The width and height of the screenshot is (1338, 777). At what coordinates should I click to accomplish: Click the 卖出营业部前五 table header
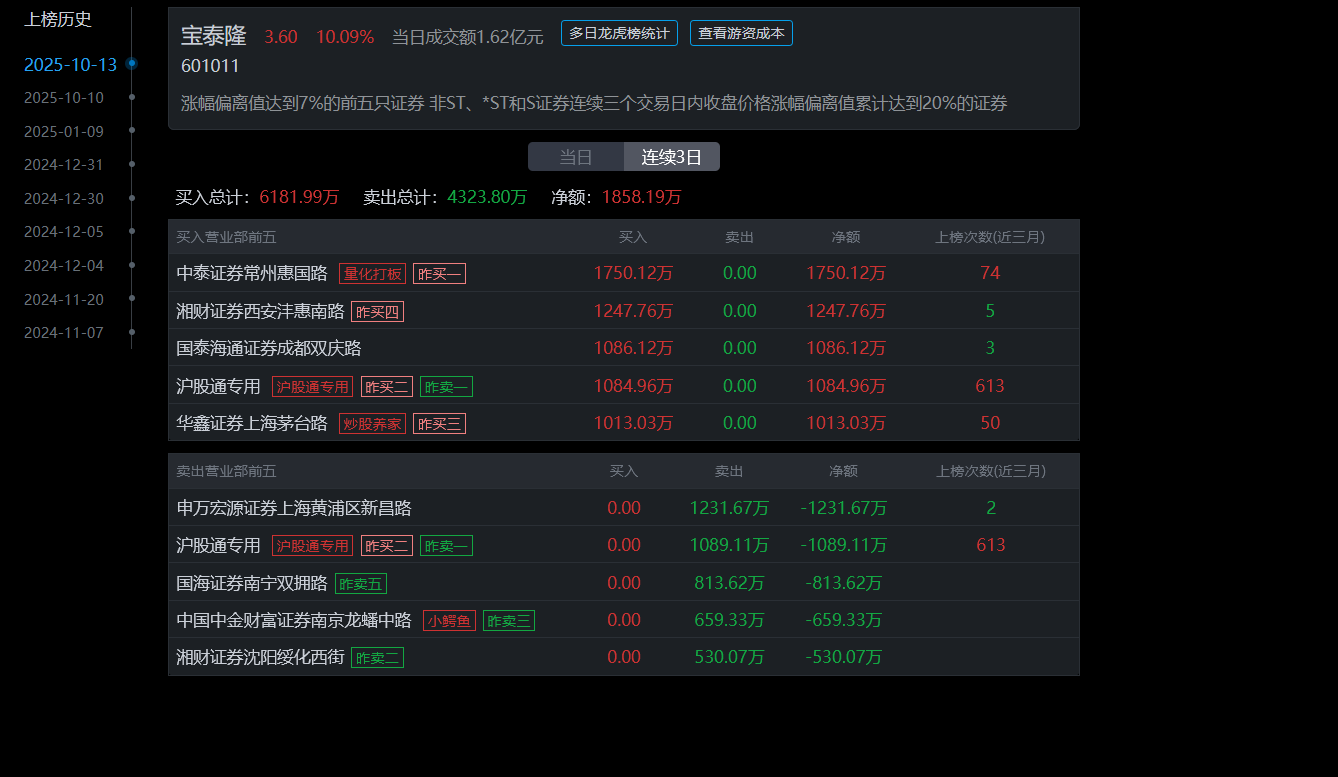(226, 471)
